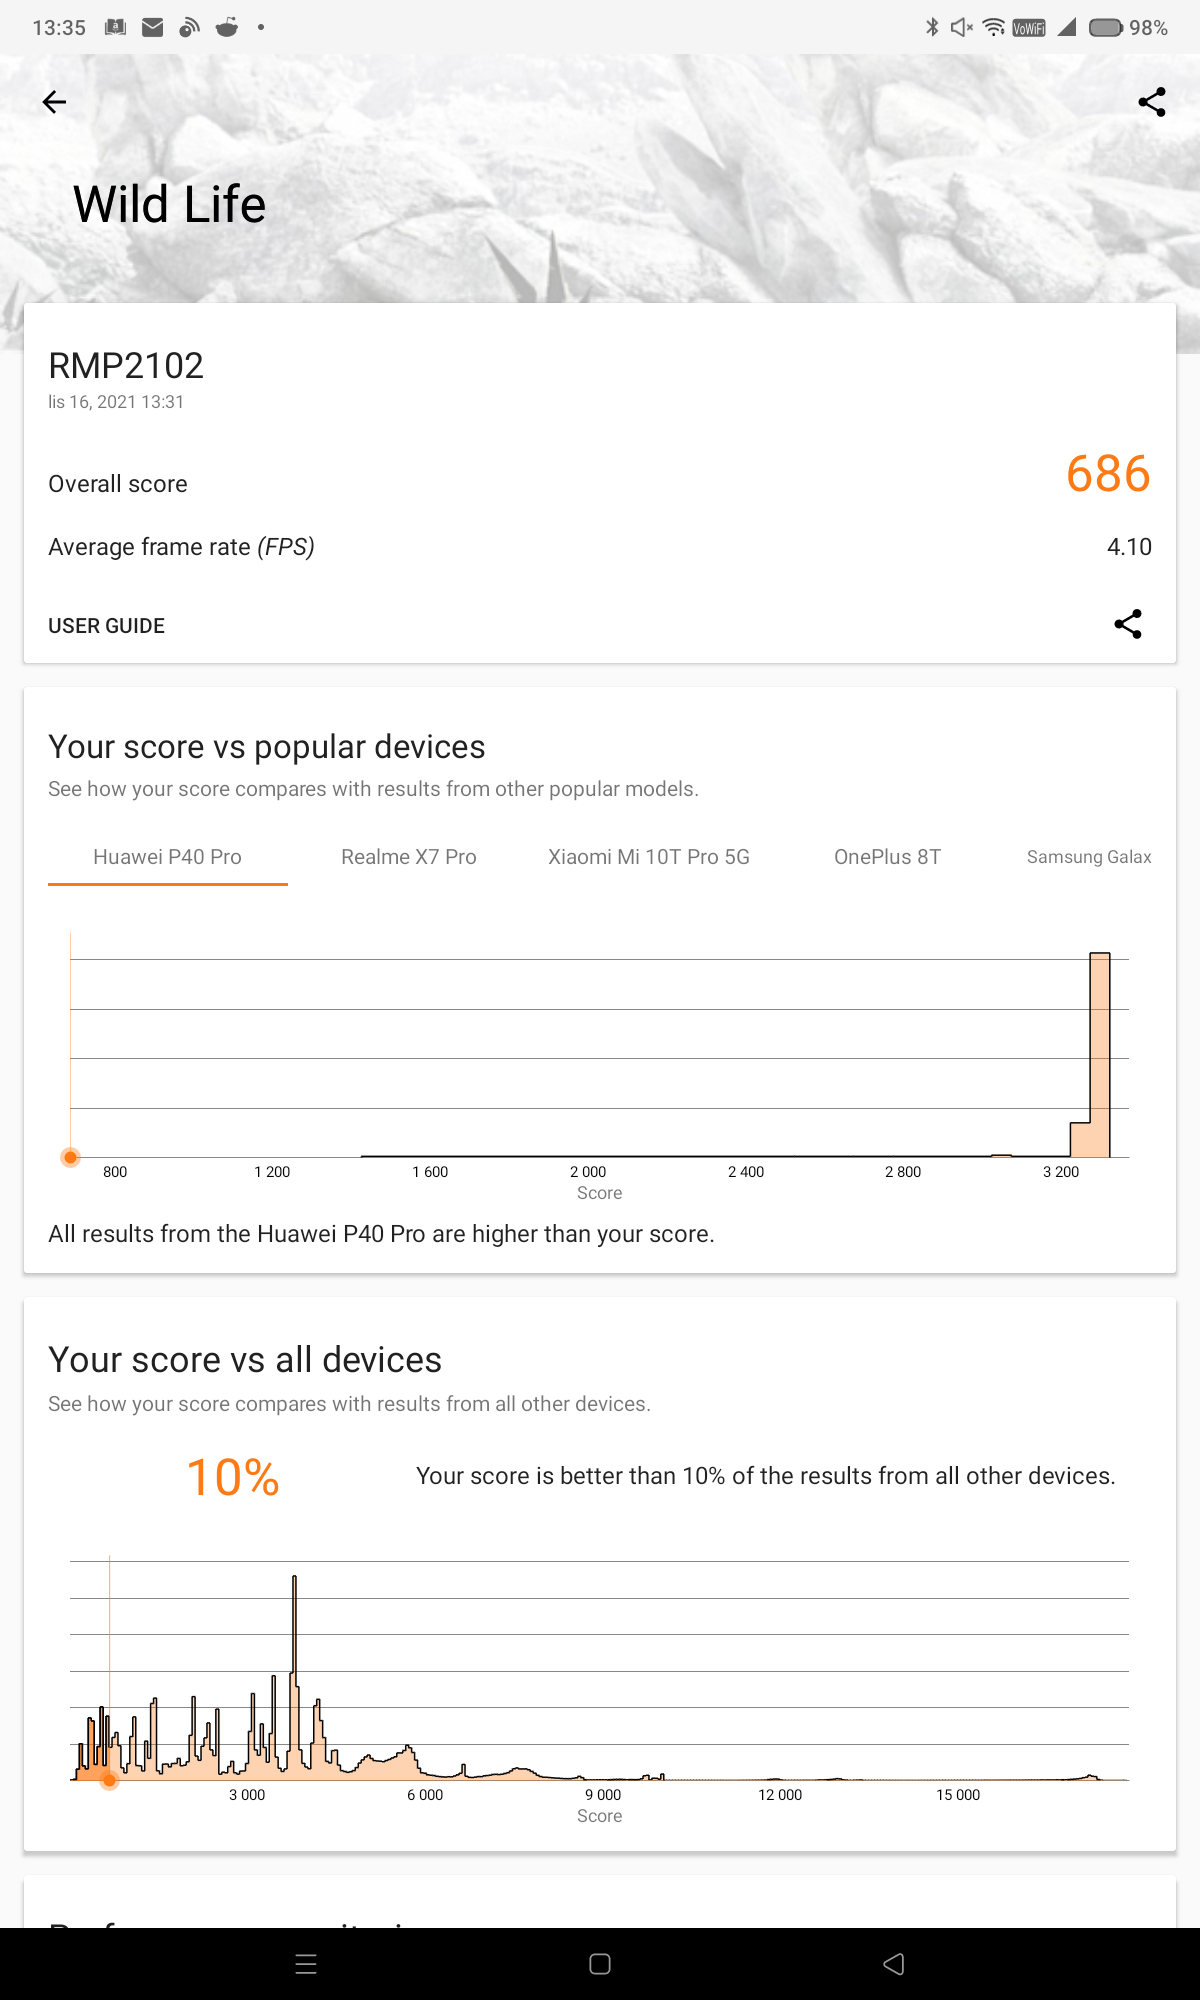This screenshot has width=1200, height=2000.
Task: Tap the orange marker on all devices chart
Action: (109, 1780)
